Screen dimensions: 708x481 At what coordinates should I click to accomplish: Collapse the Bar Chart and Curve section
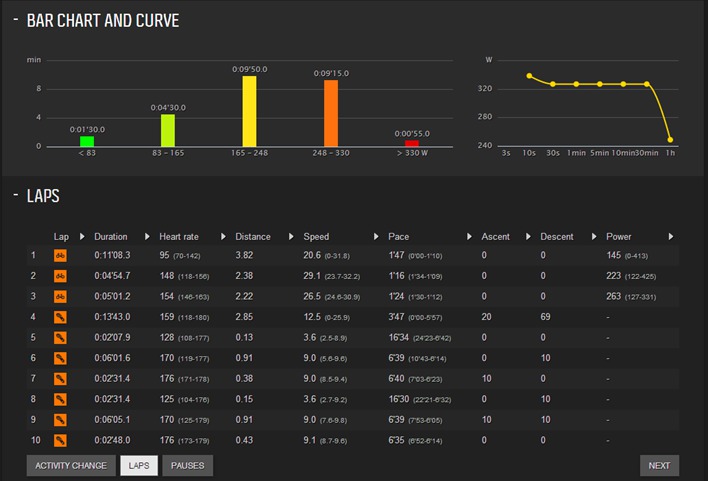[16, 19]
